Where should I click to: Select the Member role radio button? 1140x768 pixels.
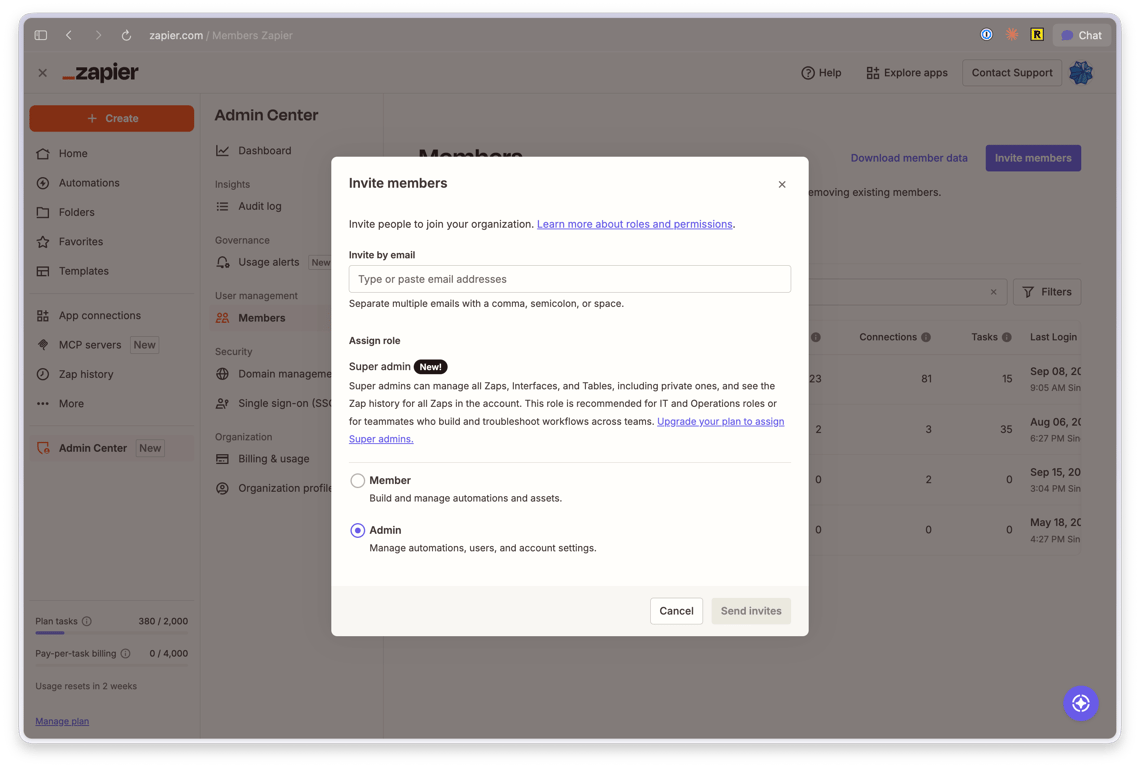pyautogui.click(x=357, y=481)
